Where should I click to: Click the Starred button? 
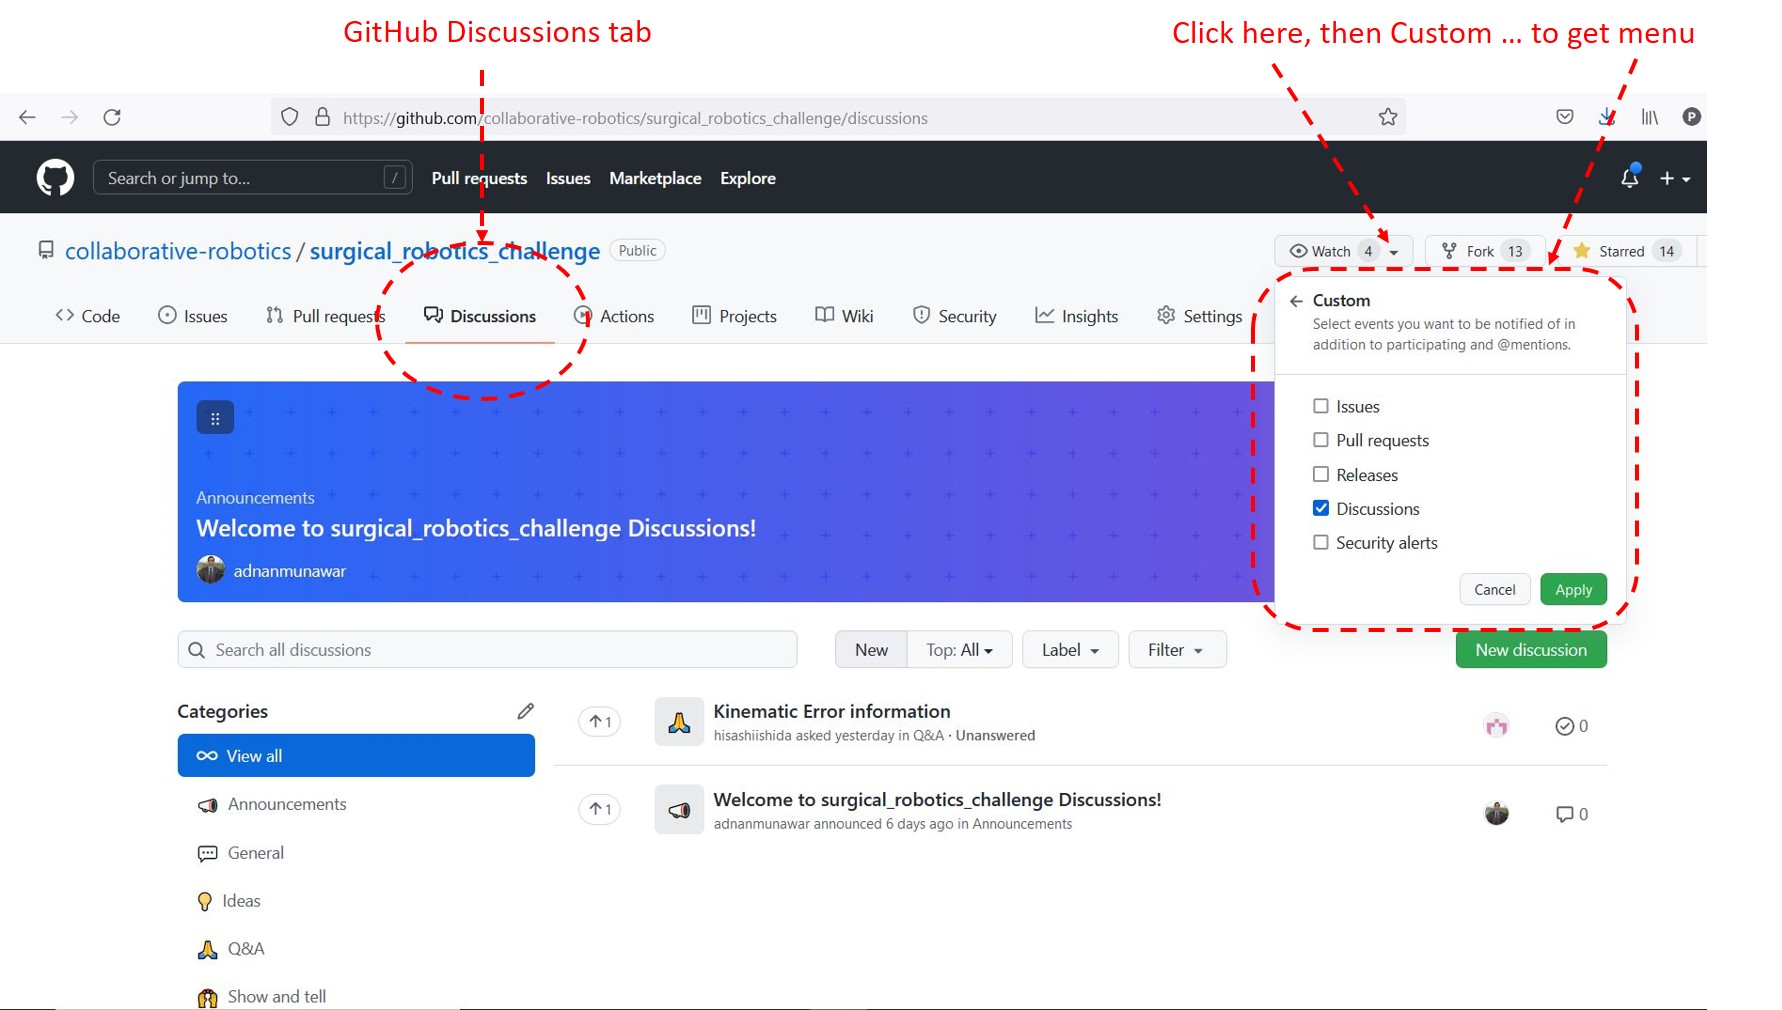click(1628, 251)
